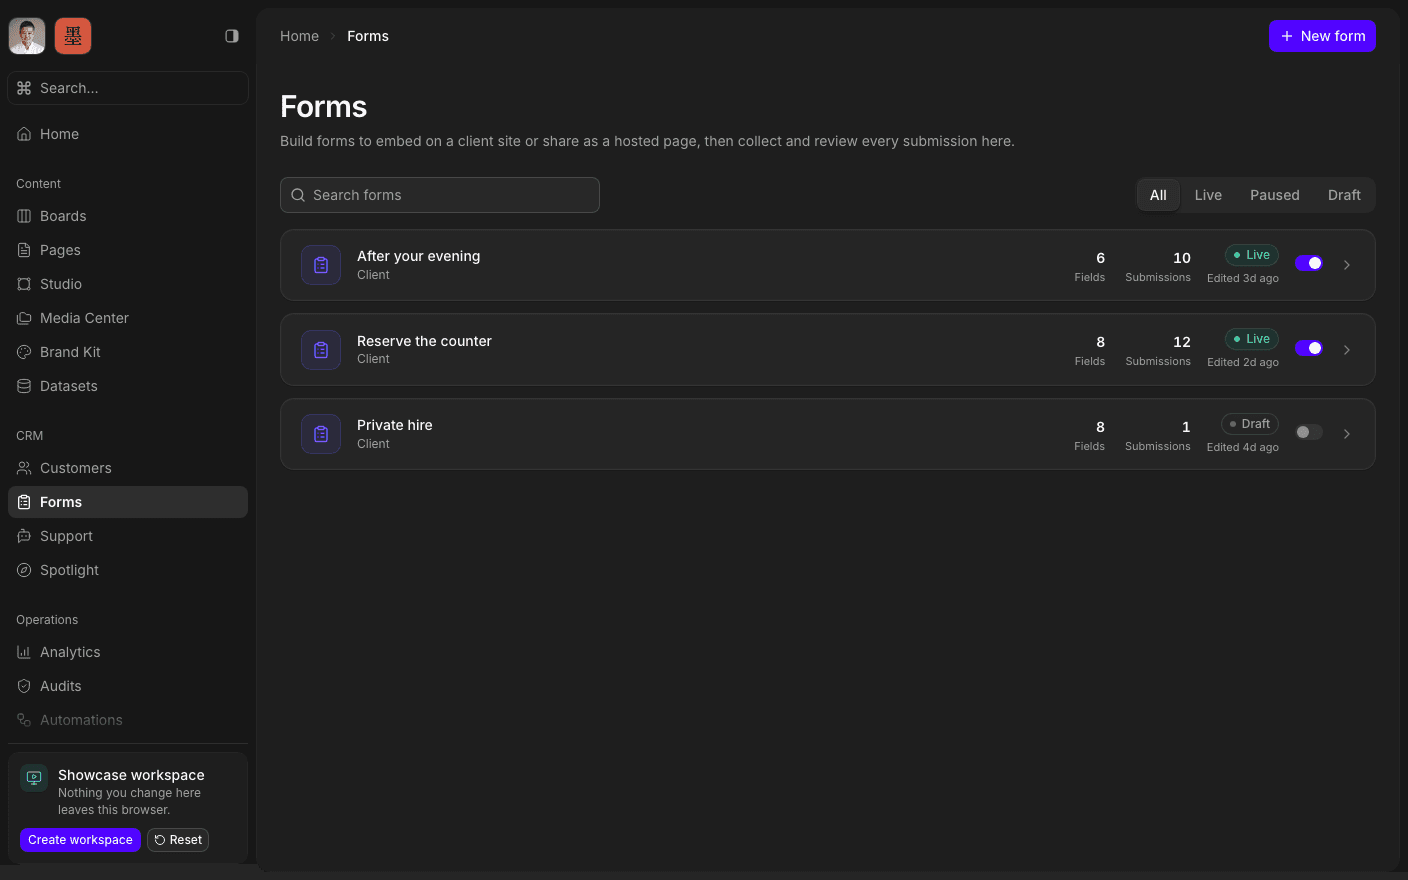The width and height of the screenshot is (1408, 880).
Task: Reset the showcase workspace
Action: [178, 840]
